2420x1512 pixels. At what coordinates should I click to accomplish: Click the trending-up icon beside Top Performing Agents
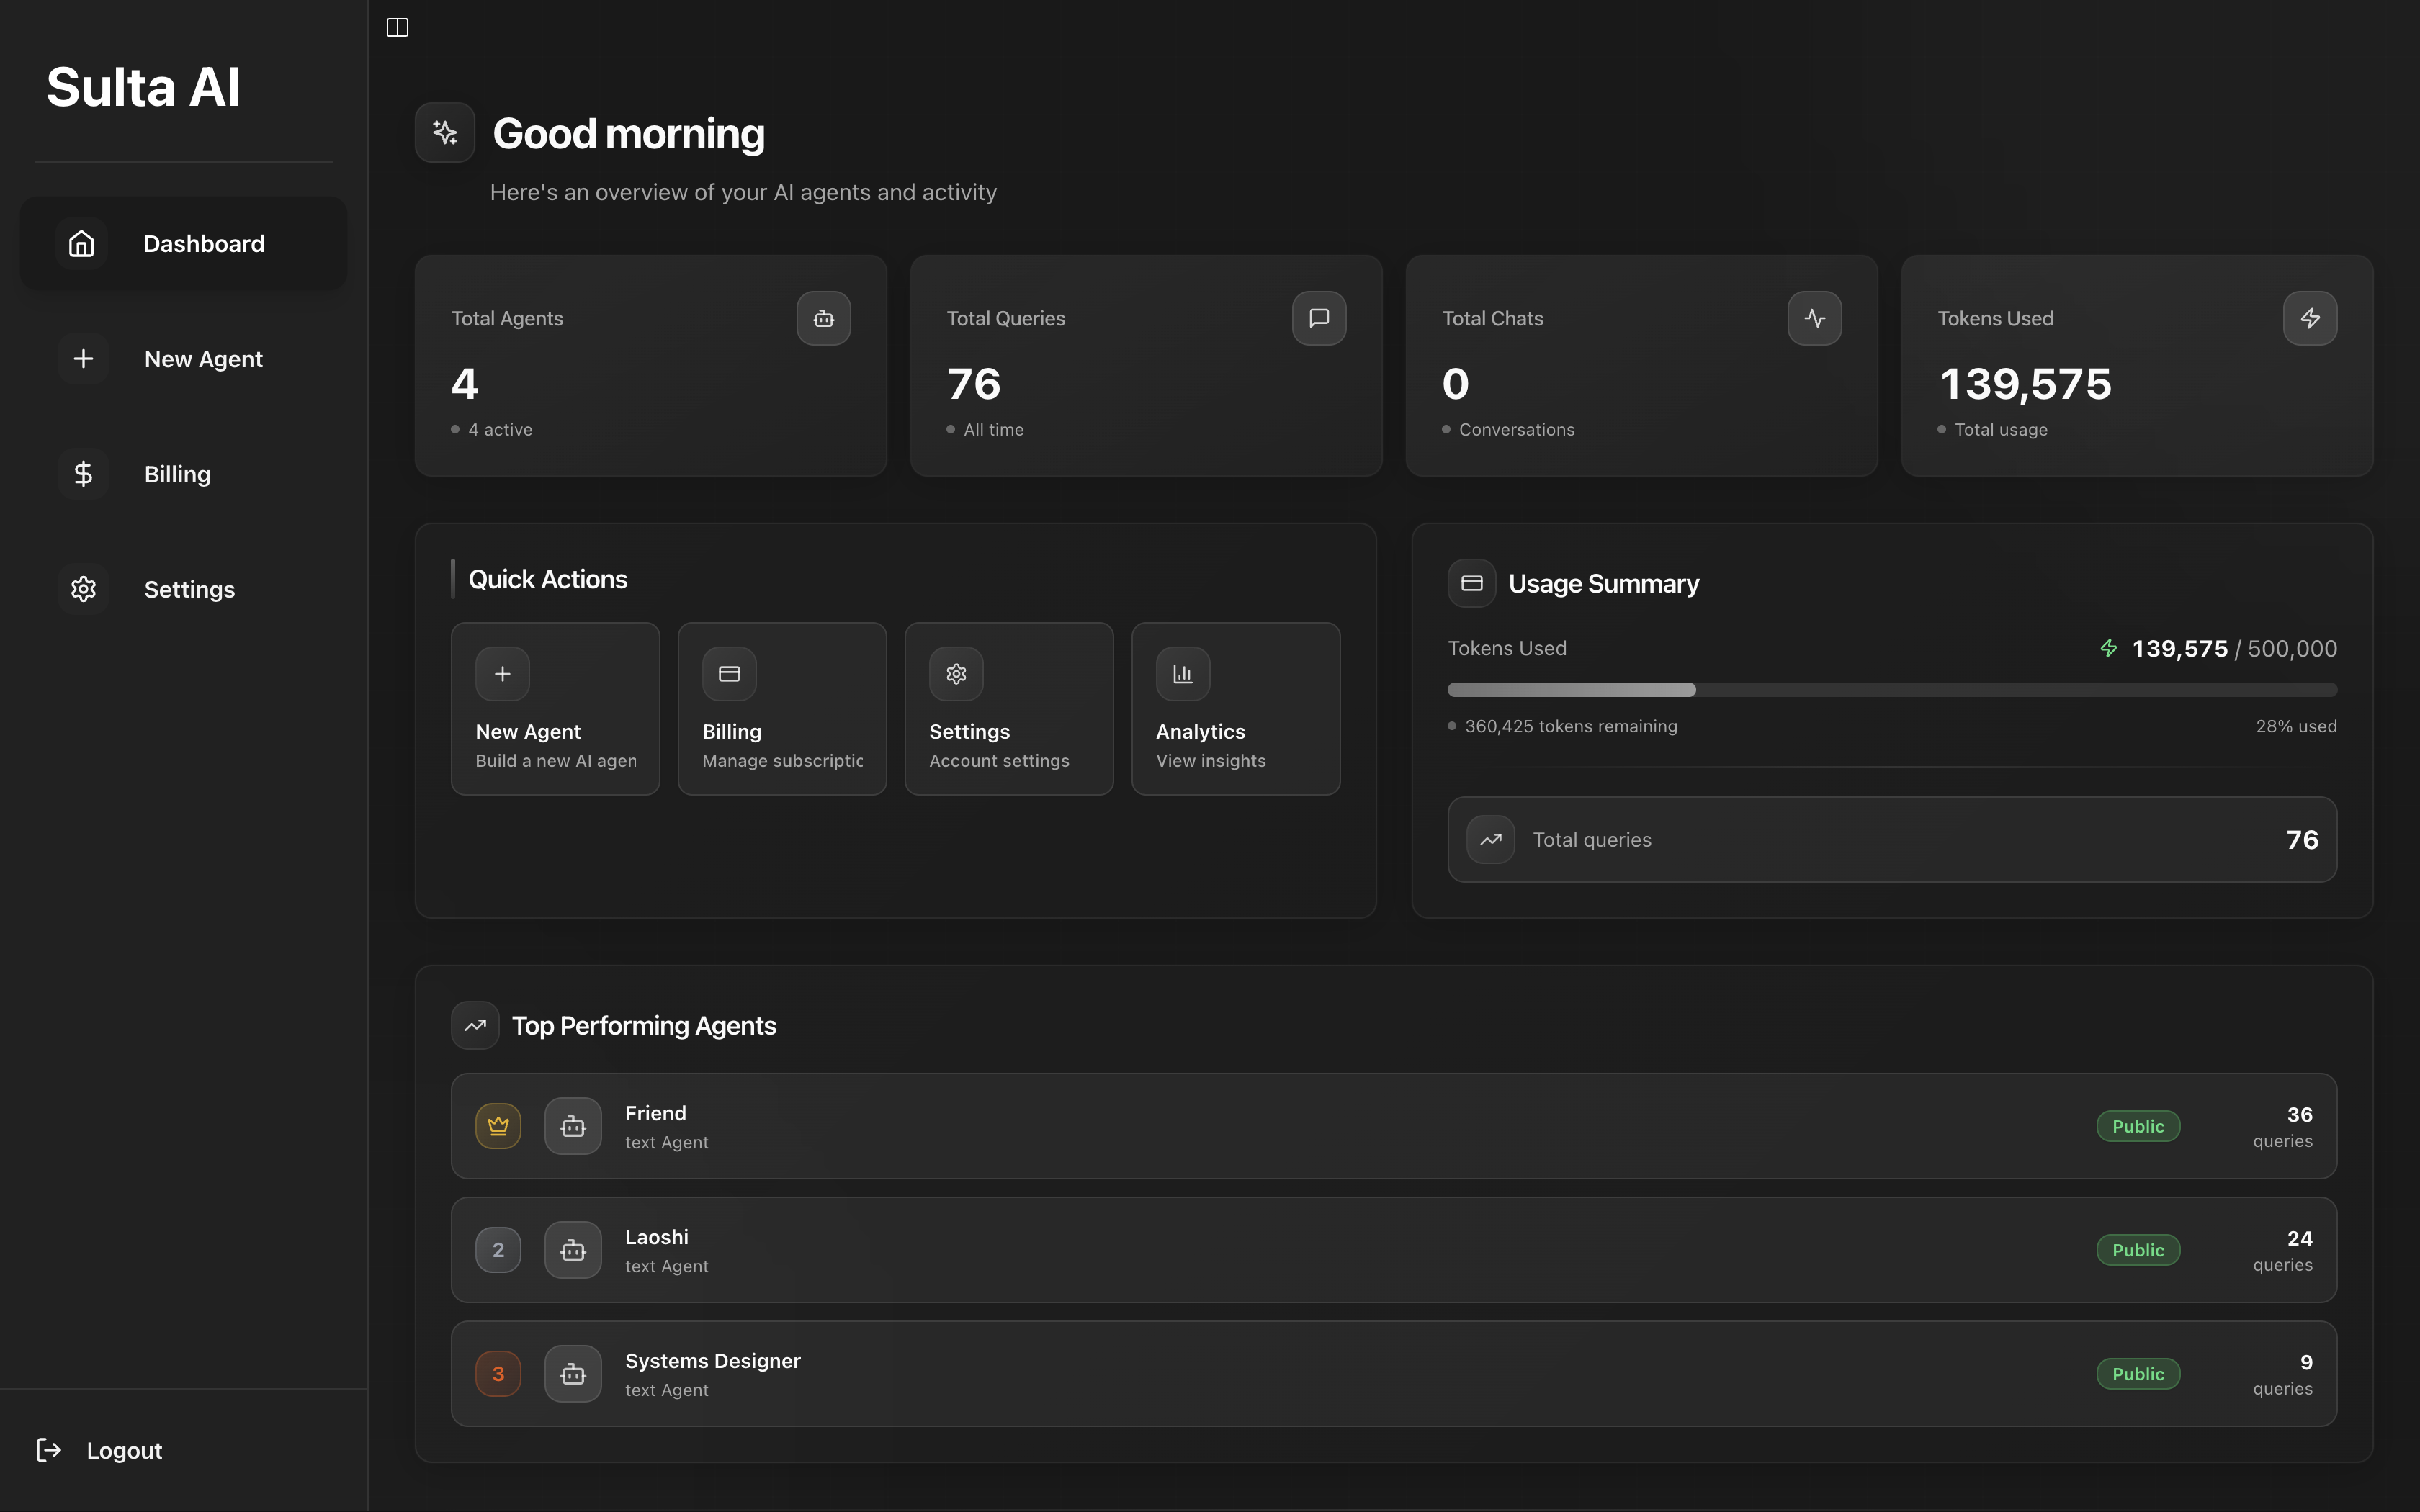(475, 1025)
